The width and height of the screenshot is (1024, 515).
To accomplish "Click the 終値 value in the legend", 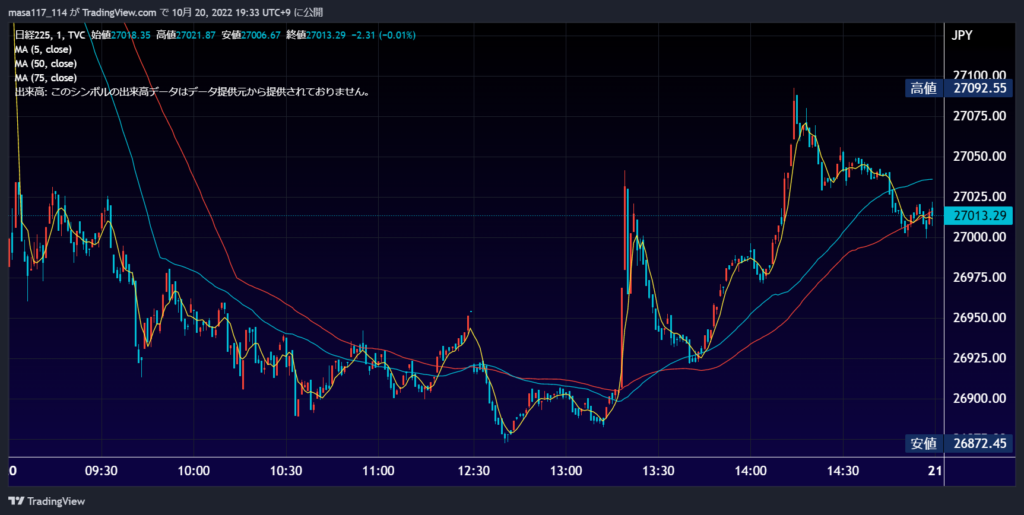I will pos(315,35).
